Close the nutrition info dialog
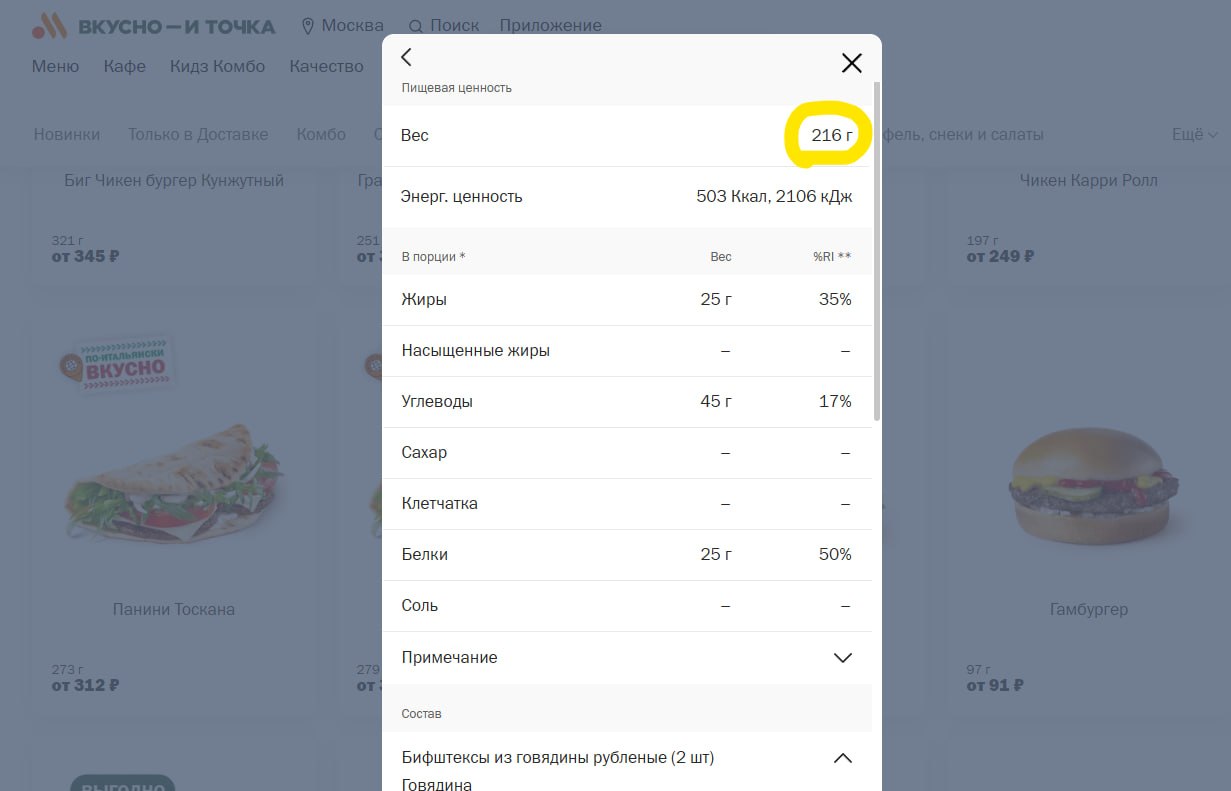This screenshot has height=791, width=1231. point(851,63)
